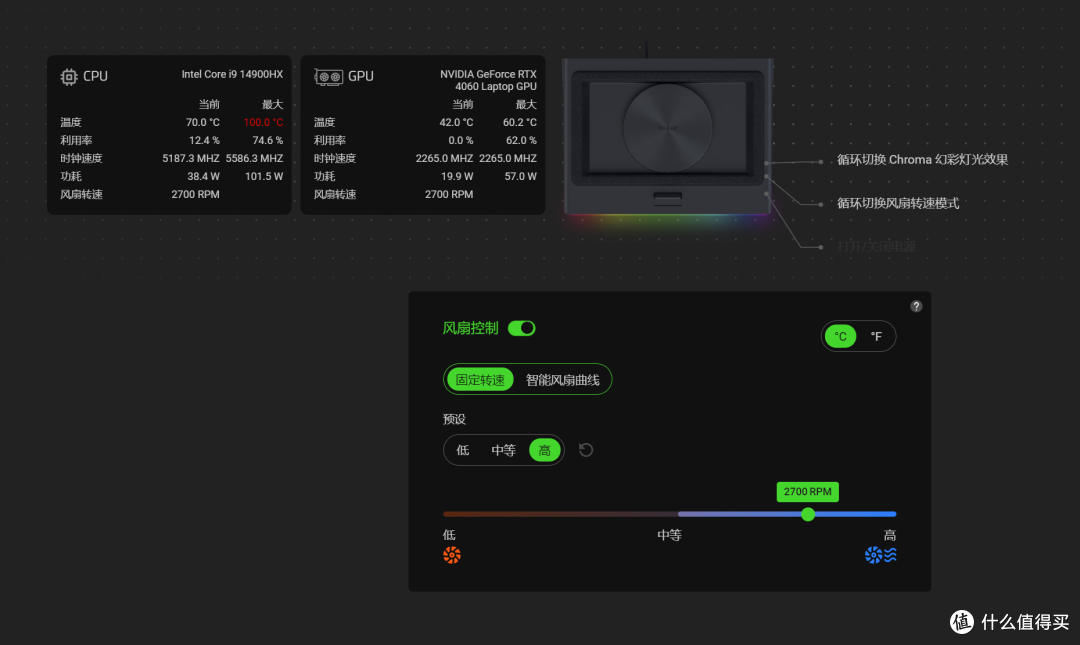Screen dimensions: 1080x645
Task: Click the blue high-speed fan icon
Action: click(x=881, y=555)
